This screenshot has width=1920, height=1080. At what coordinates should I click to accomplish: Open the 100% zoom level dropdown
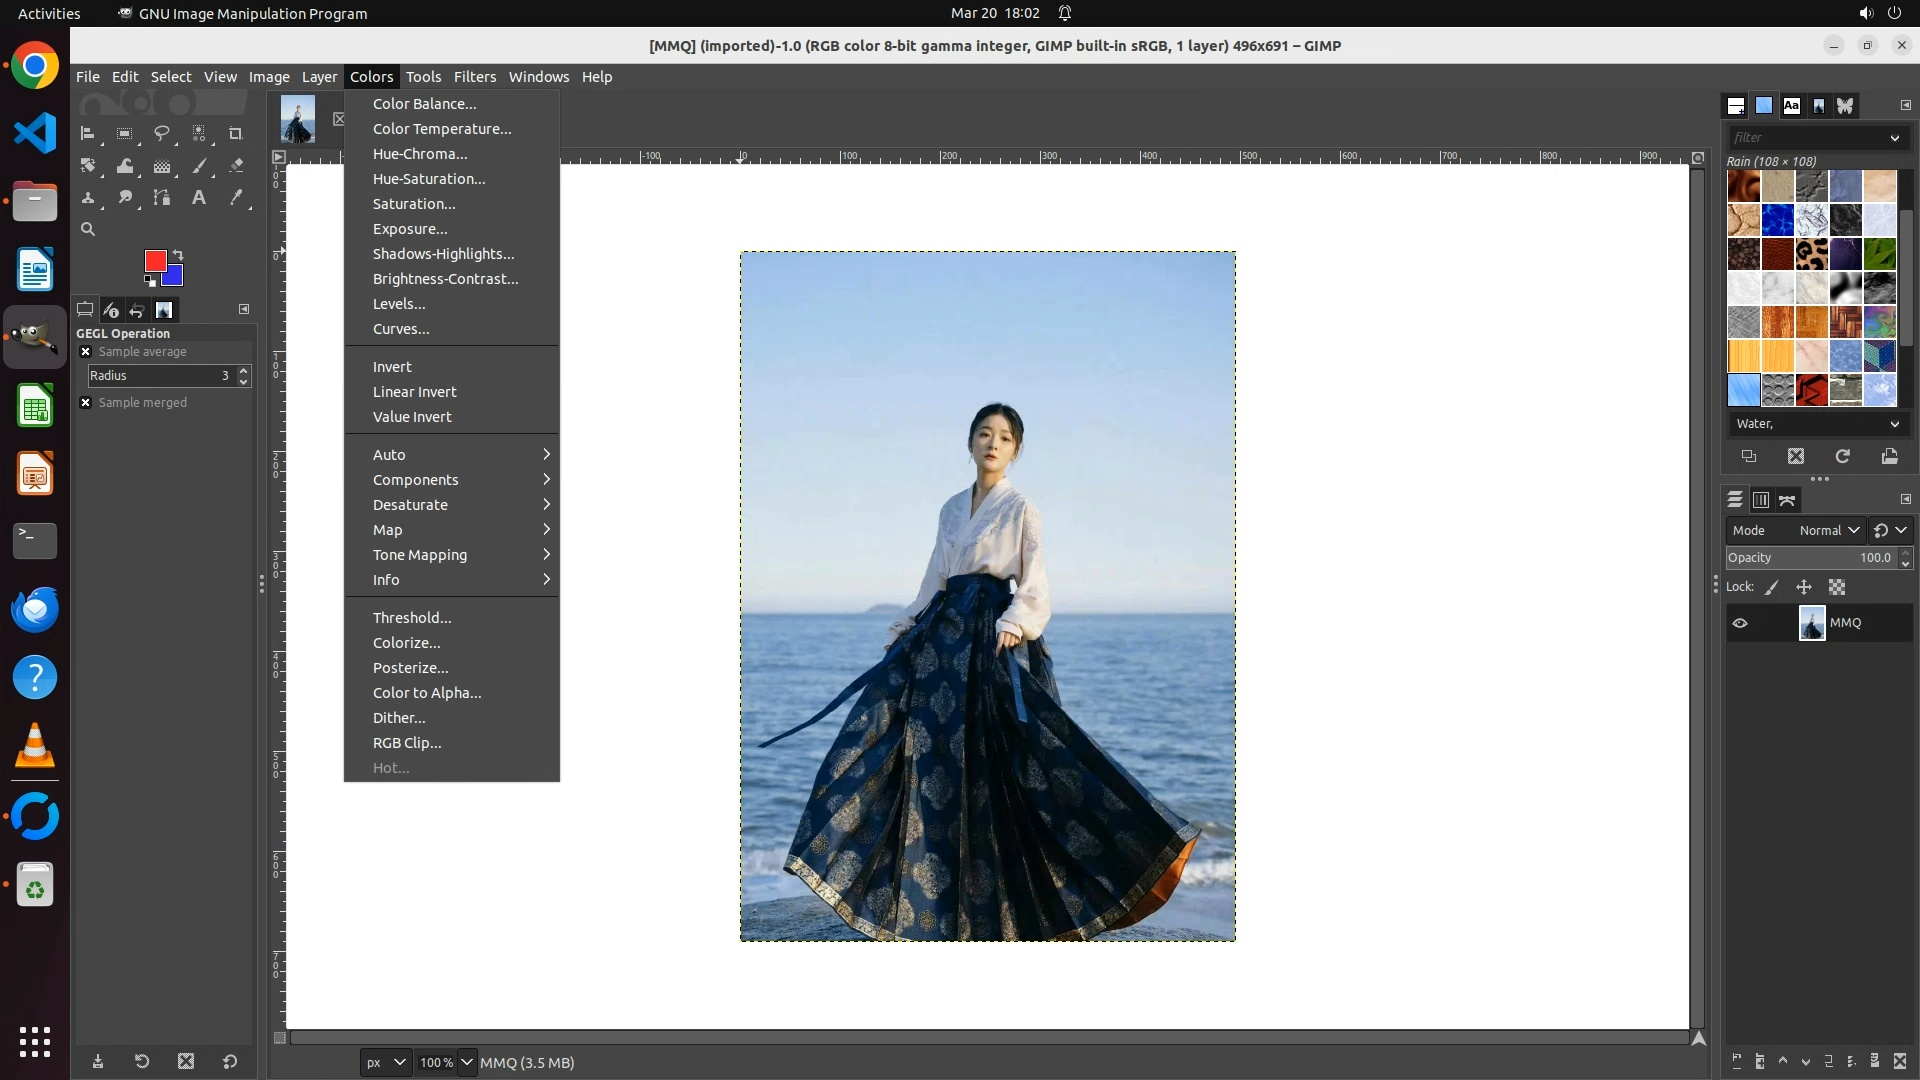pyautogui.click(x=466, y=1062)
